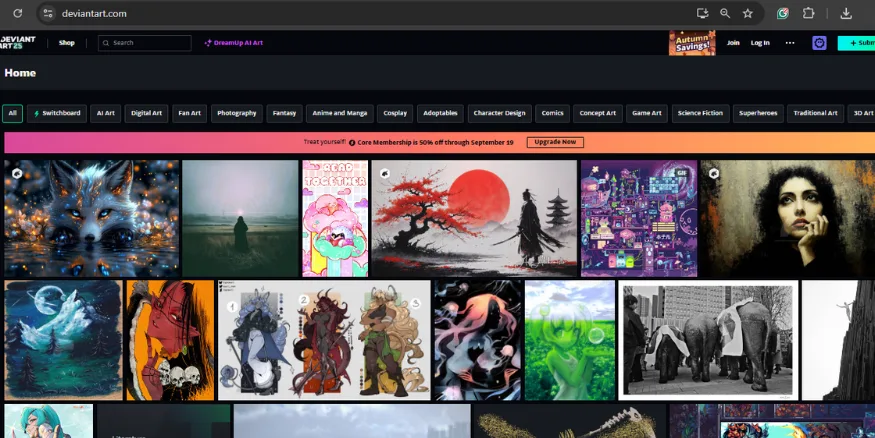Focus the DeviantArt search field
Image resolution: width=875 pixels, height=438 pixels.
tap(145, 43)
